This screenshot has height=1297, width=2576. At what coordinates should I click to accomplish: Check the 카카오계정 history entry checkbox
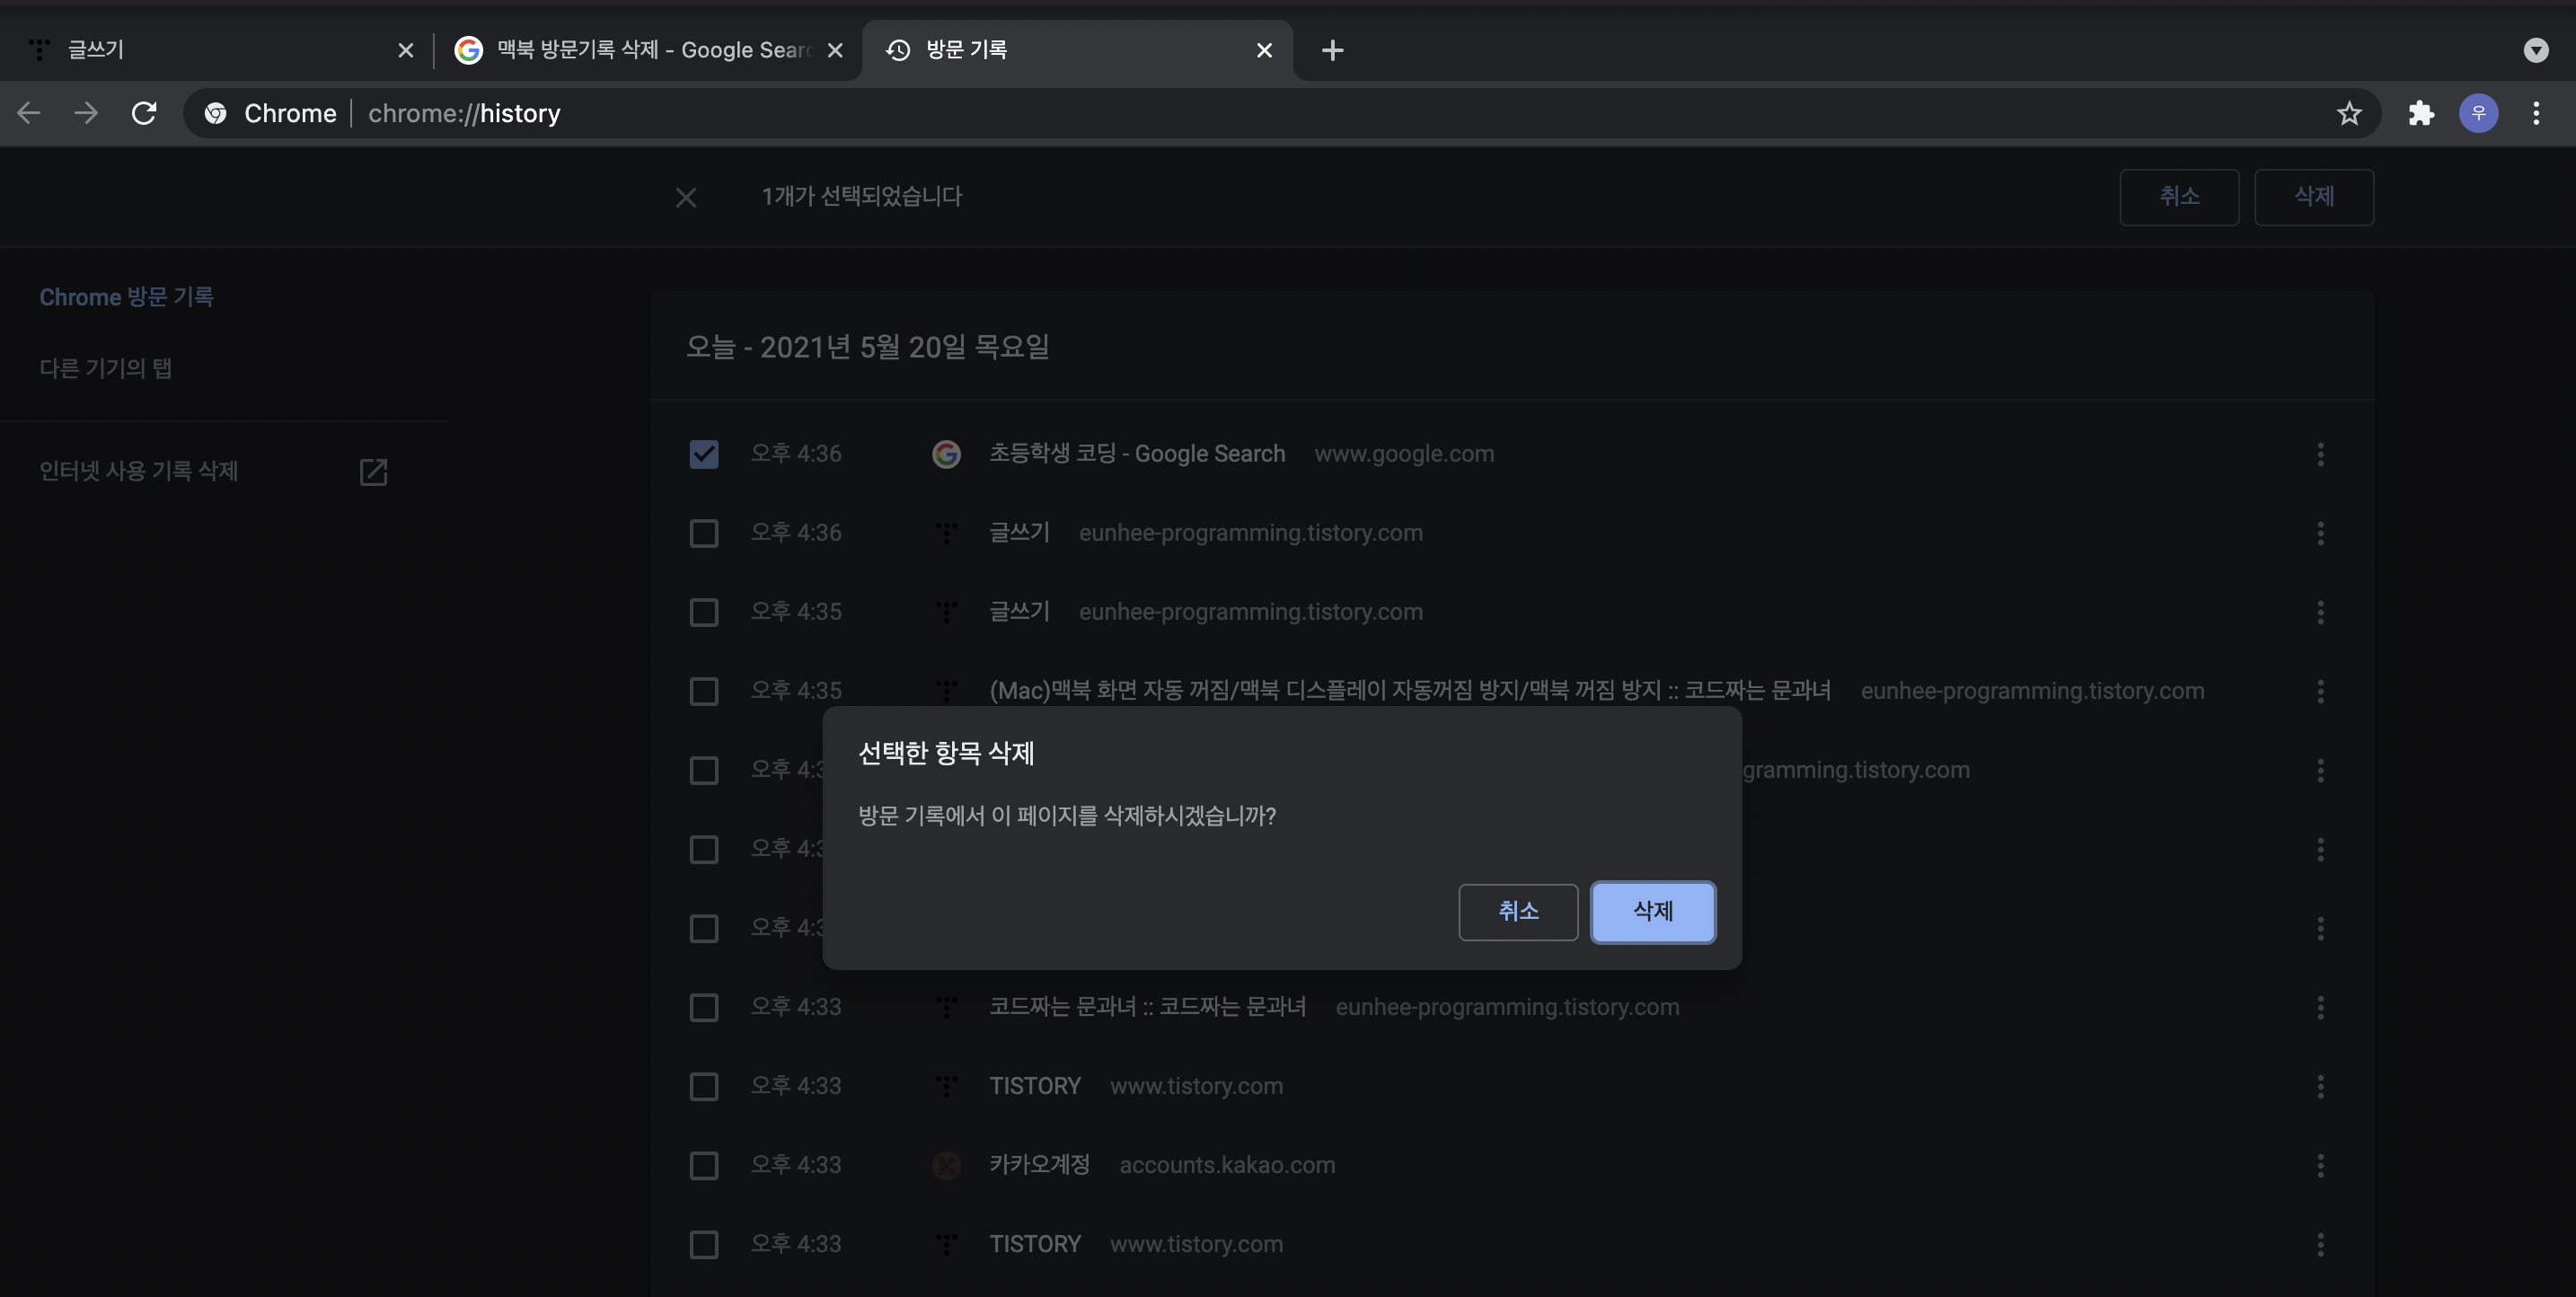tap(704, 1165)
